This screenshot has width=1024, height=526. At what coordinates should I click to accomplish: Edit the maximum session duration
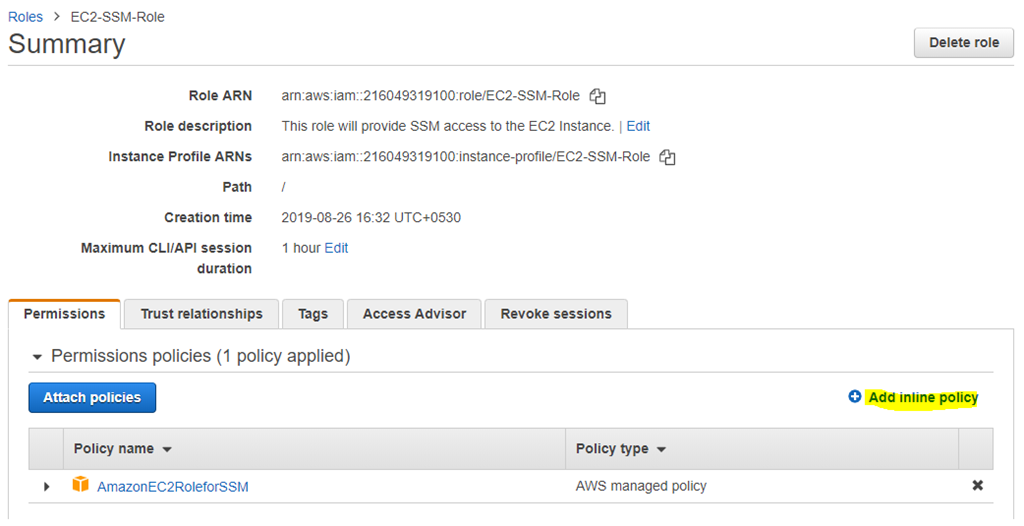tap(336, 248)
